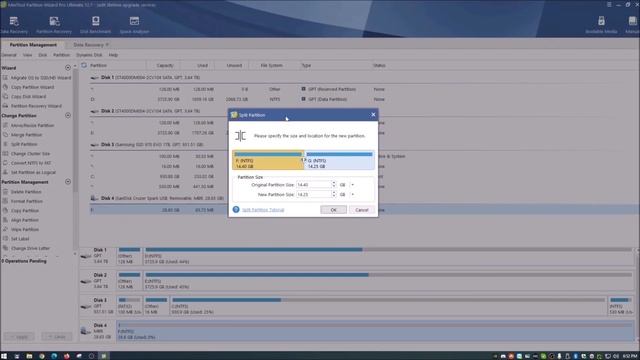640x360 pixels.
Task: Open the General menu
Action: coord(9,55)
